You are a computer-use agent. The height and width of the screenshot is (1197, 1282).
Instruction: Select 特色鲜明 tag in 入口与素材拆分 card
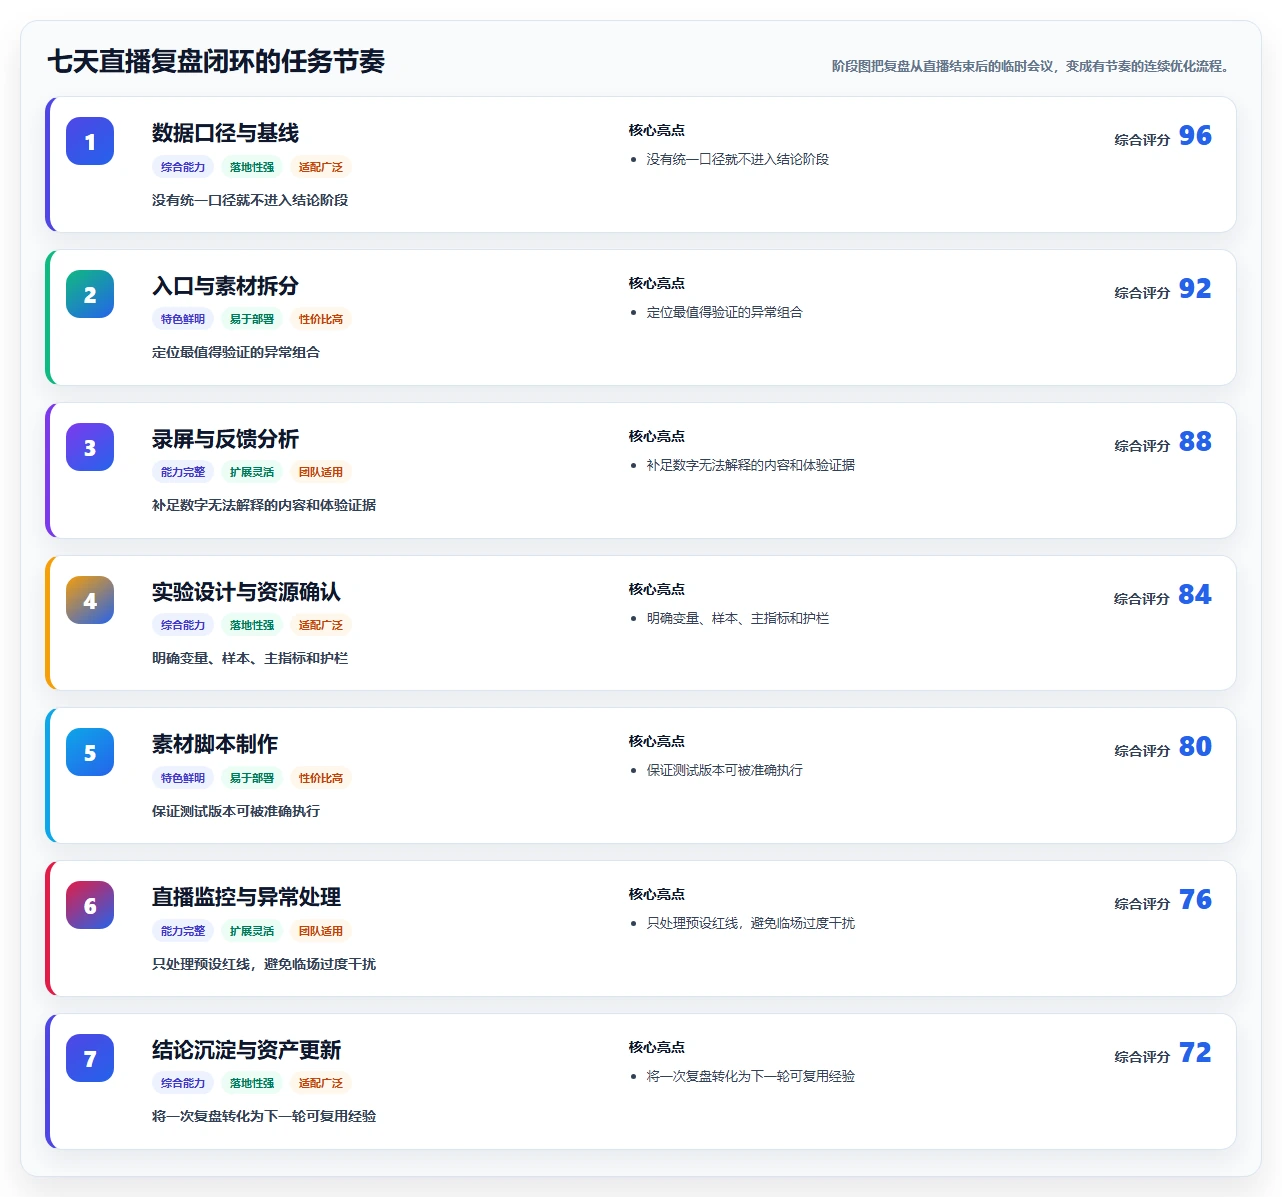(x=183, y=319)
